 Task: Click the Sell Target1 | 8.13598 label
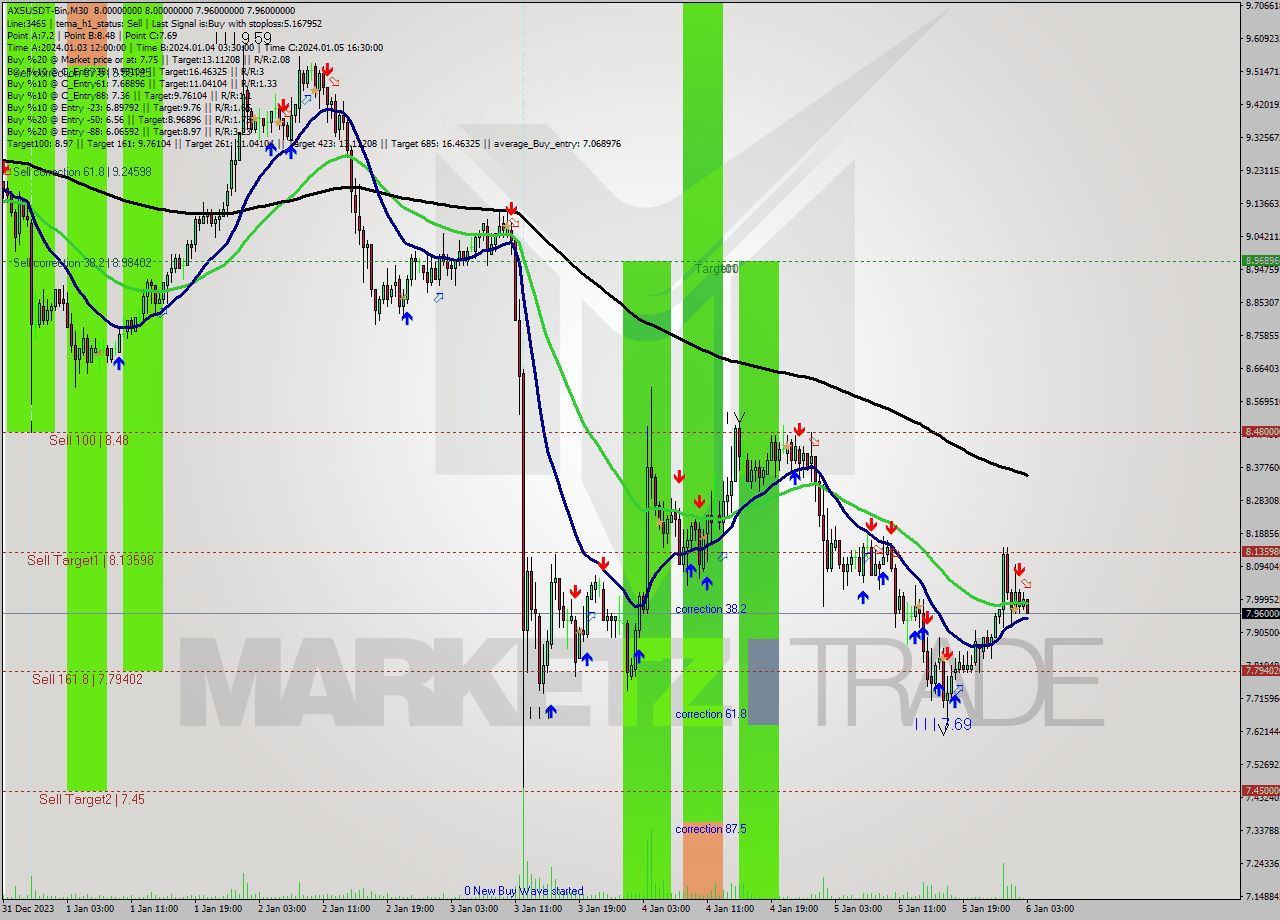90,561
